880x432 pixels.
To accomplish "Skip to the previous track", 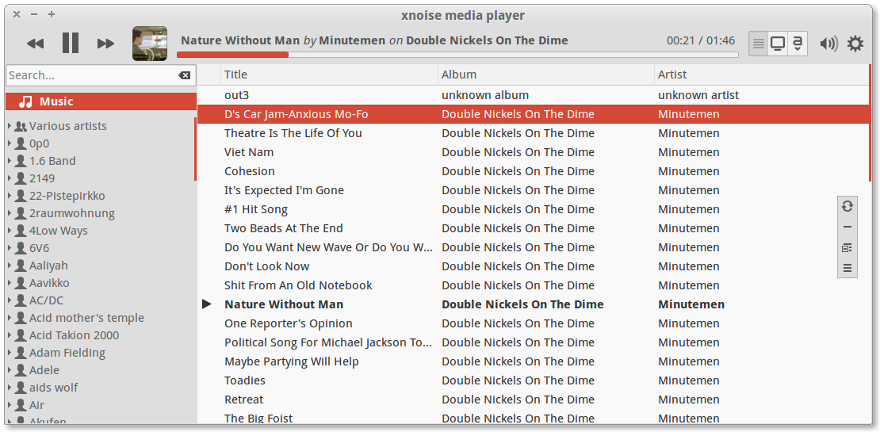I will pos(36,43).
